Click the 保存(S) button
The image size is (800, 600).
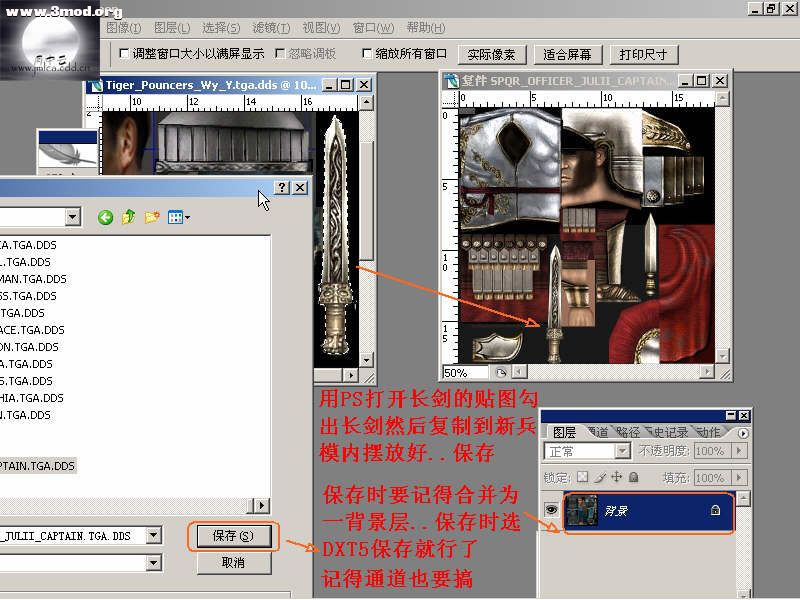[233, 536]
